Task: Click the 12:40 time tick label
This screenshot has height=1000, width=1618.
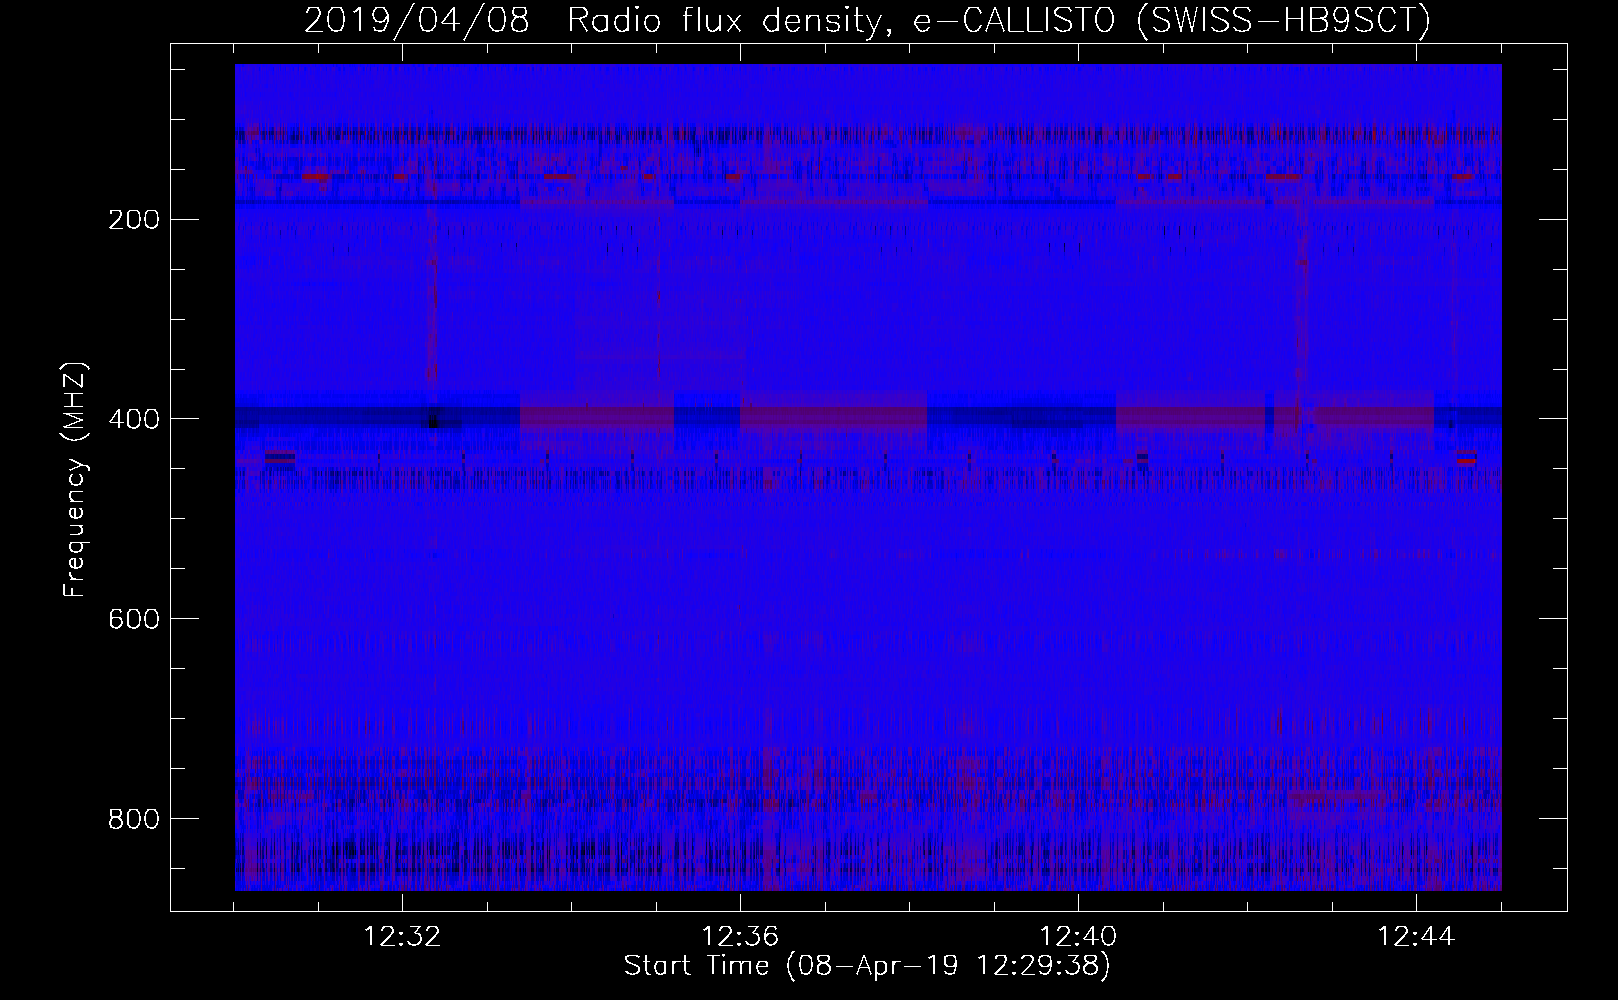Action: pos(1078,937)
